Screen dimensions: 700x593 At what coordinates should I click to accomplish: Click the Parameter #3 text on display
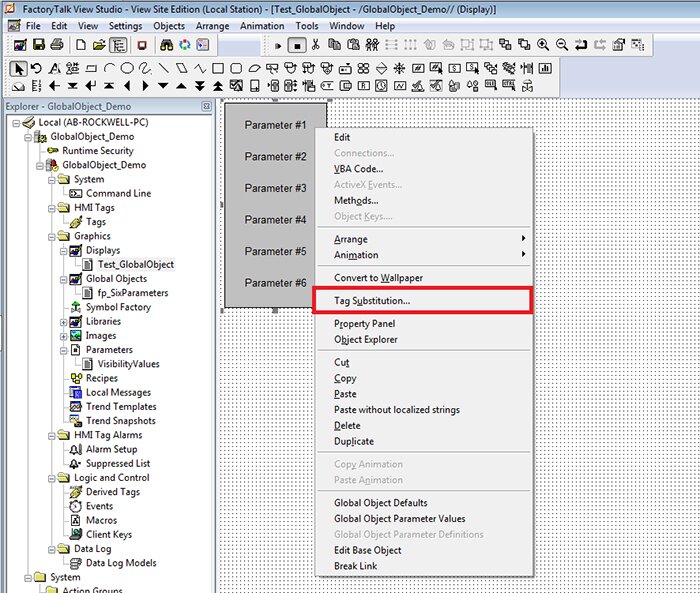275,188
